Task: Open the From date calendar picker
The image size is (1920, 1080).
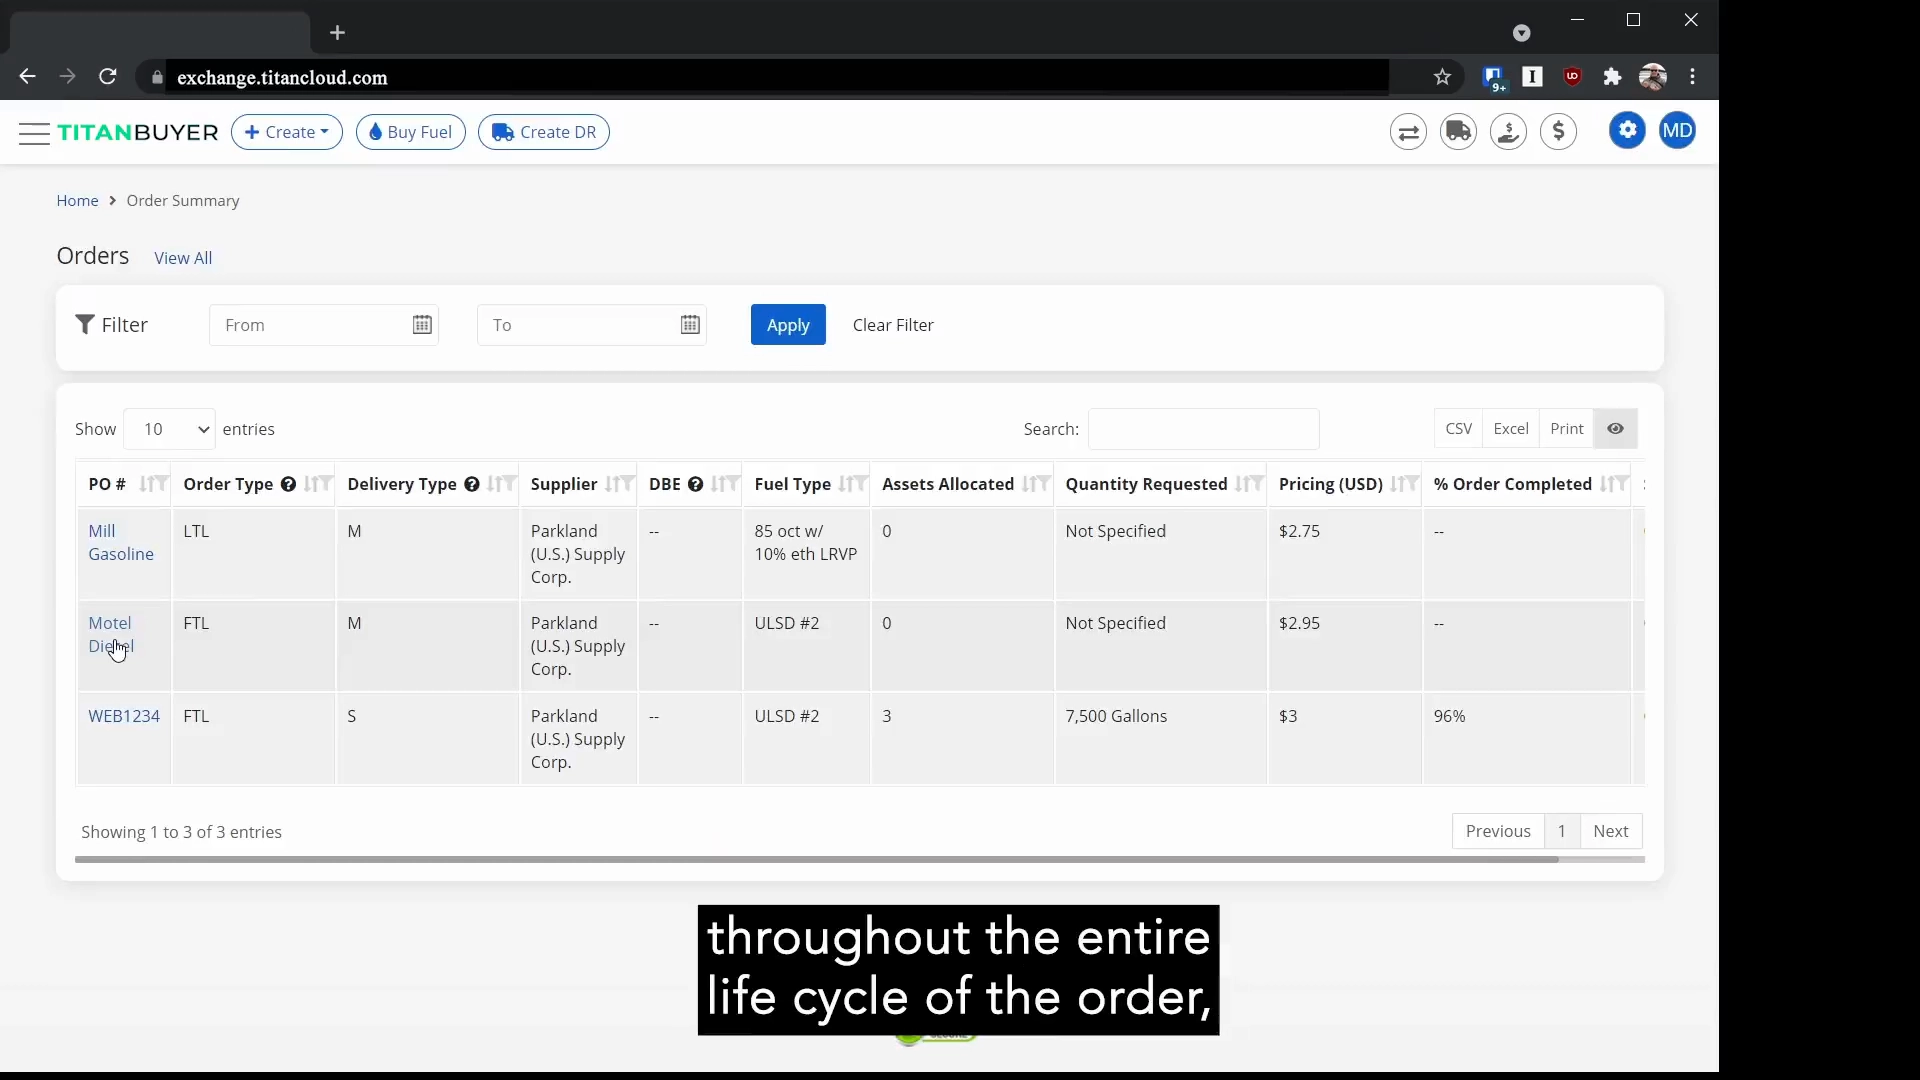Action: click(x=421, y=324)
